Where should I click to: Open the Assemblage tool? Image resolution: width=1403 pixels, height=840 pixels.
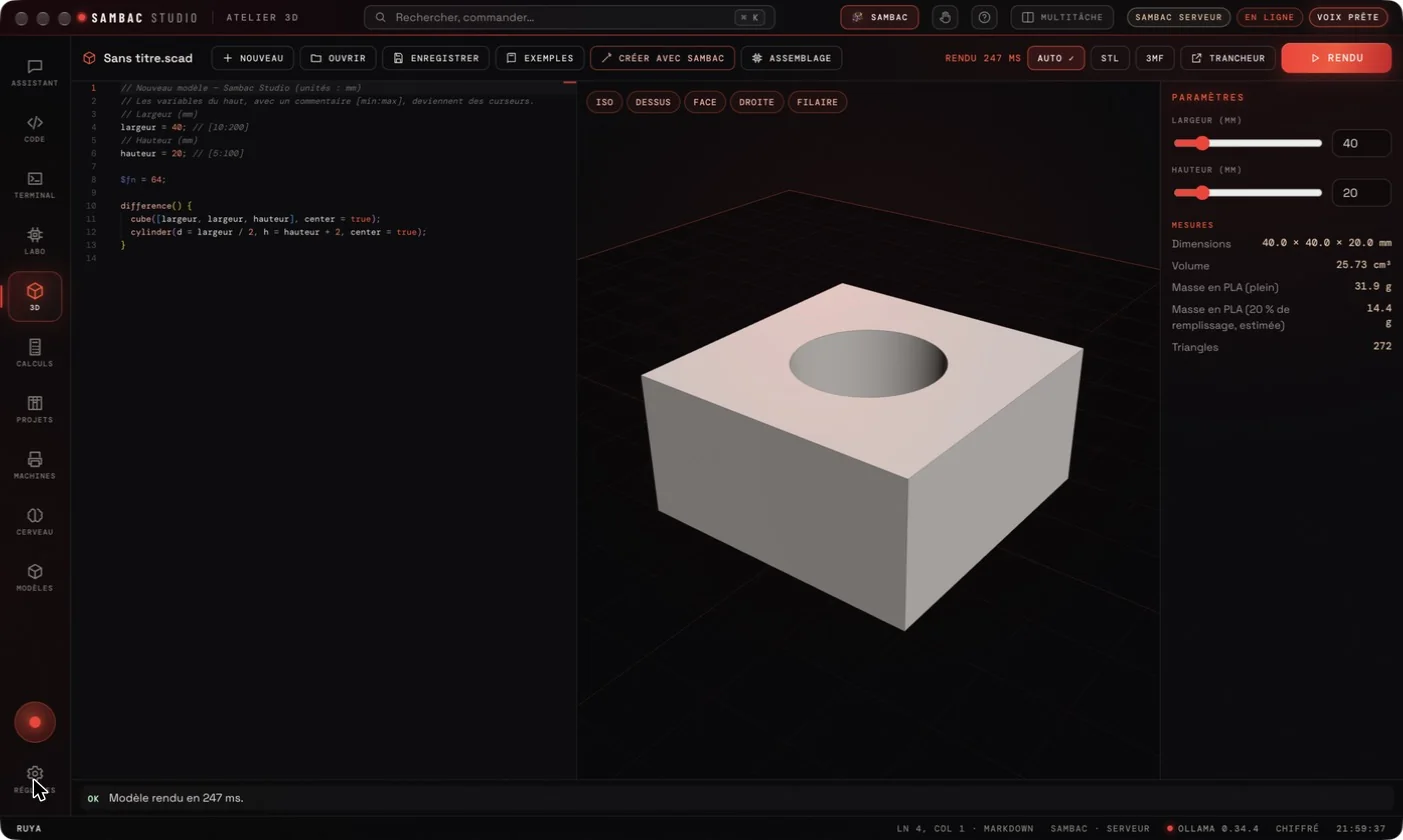pos(791,58)
